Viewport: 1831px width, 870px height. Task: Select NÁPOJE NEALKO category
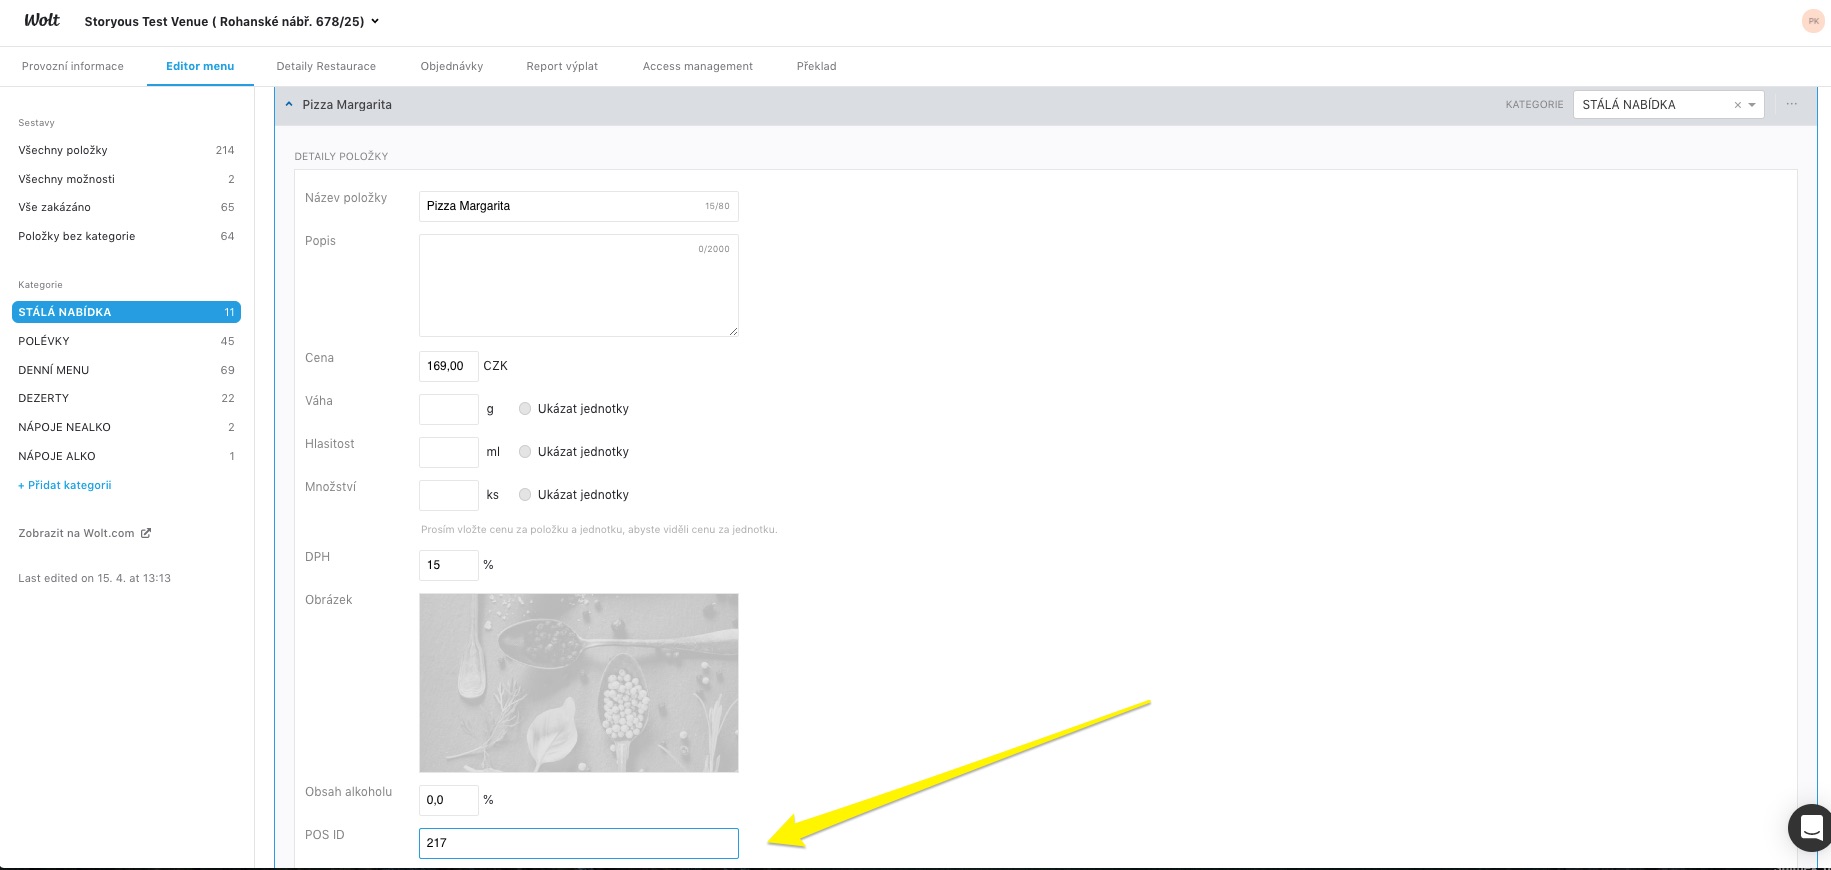click(x=126, y=427)
